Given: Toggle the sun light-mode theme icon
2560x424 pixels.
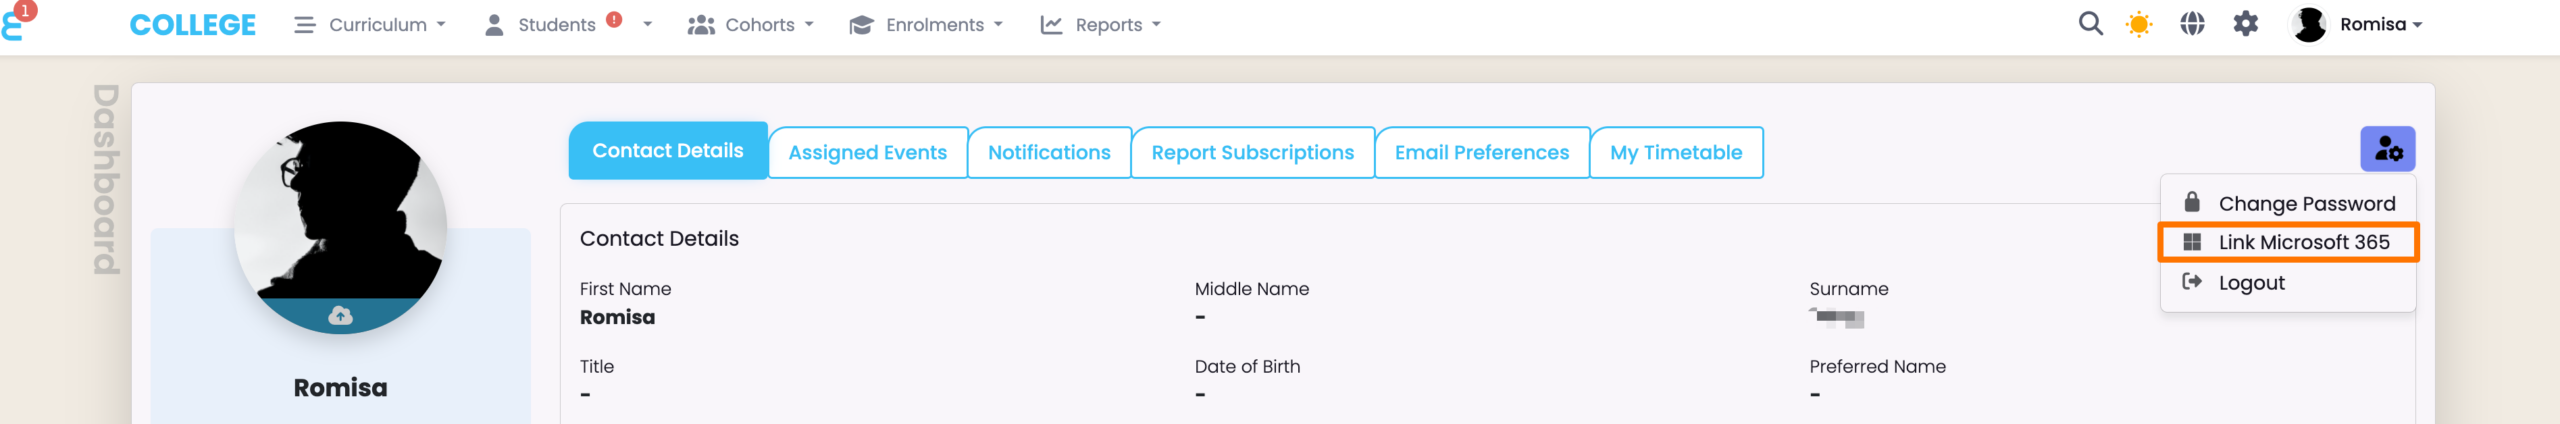Looking at the screenshot, I should (x=2139, y=24).
